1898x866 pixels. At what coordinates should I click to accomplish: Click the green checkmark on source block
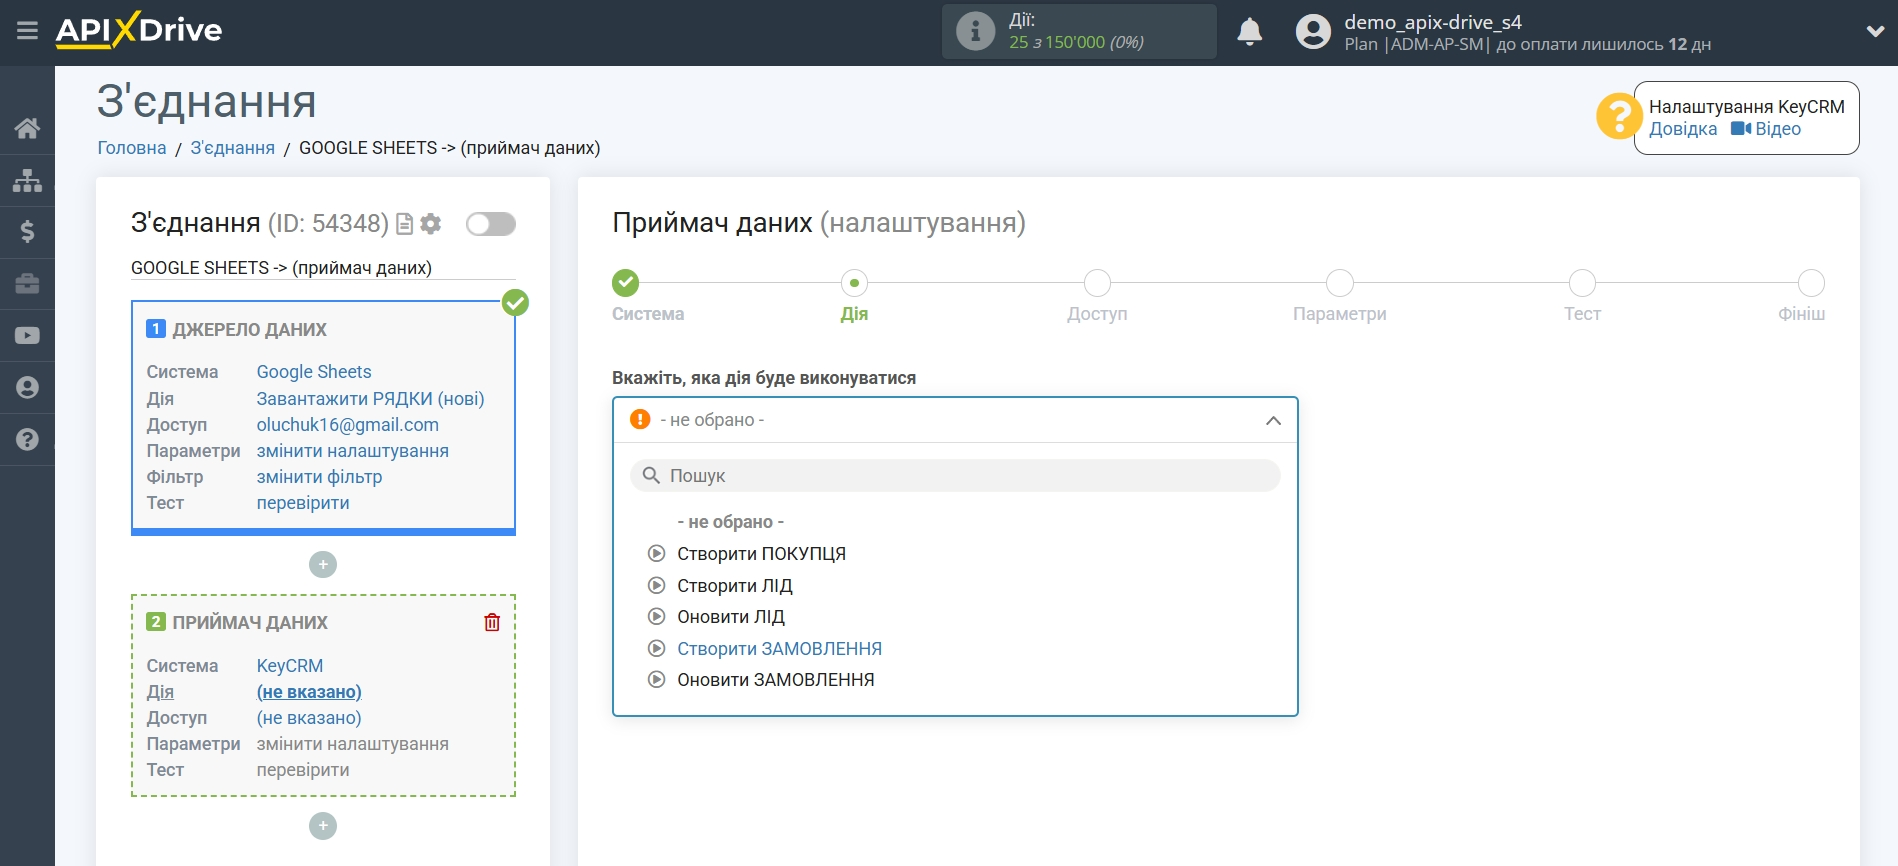pos(515,302)
